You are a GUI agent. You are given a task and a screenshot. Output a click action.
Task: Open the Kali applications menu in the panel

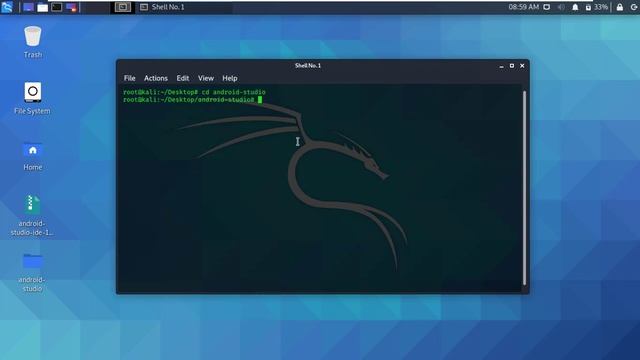7,7
